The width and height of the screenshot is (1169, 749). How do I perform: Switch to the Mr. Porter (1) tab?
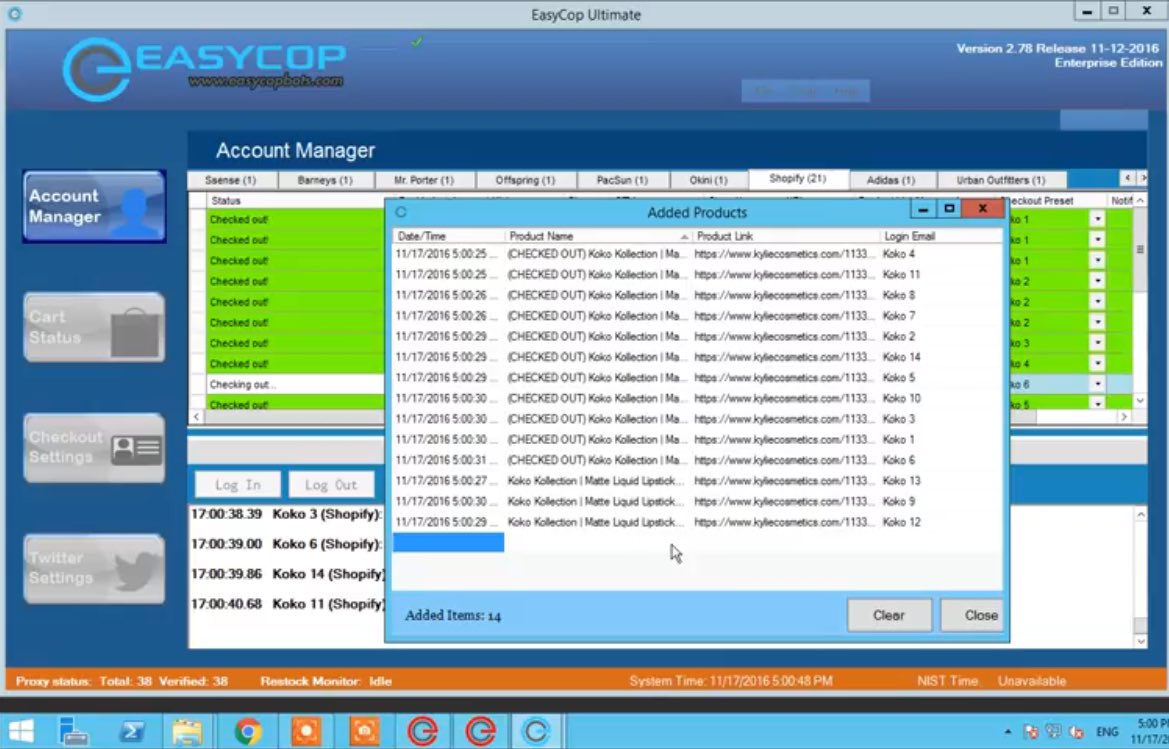pyautogui.click(x=424, y=180)
